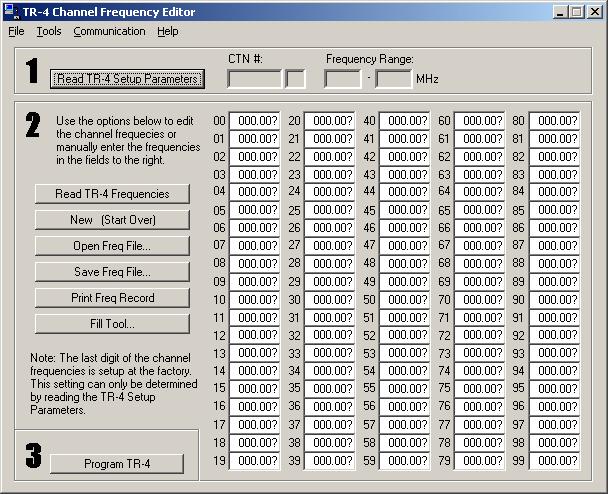Screen dimensions: 608x494
Task: Select channel 01 frequency field
Action: pos(254,138)
